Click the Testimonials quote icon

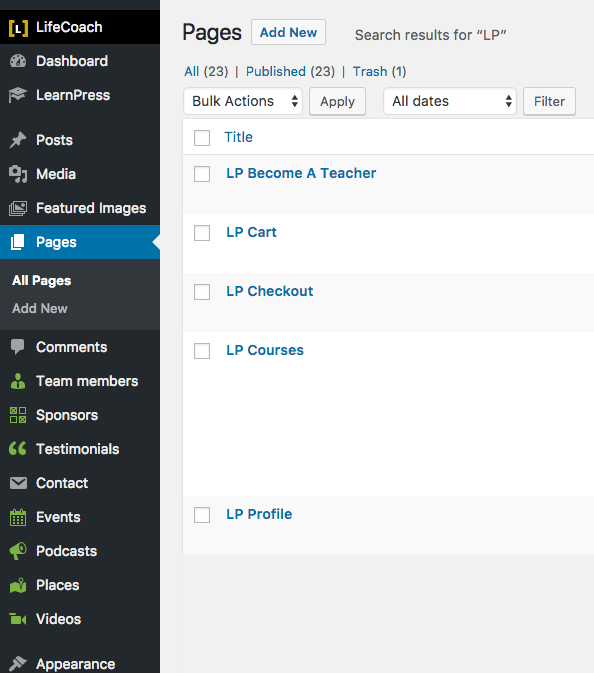click(x=18, y=449)
